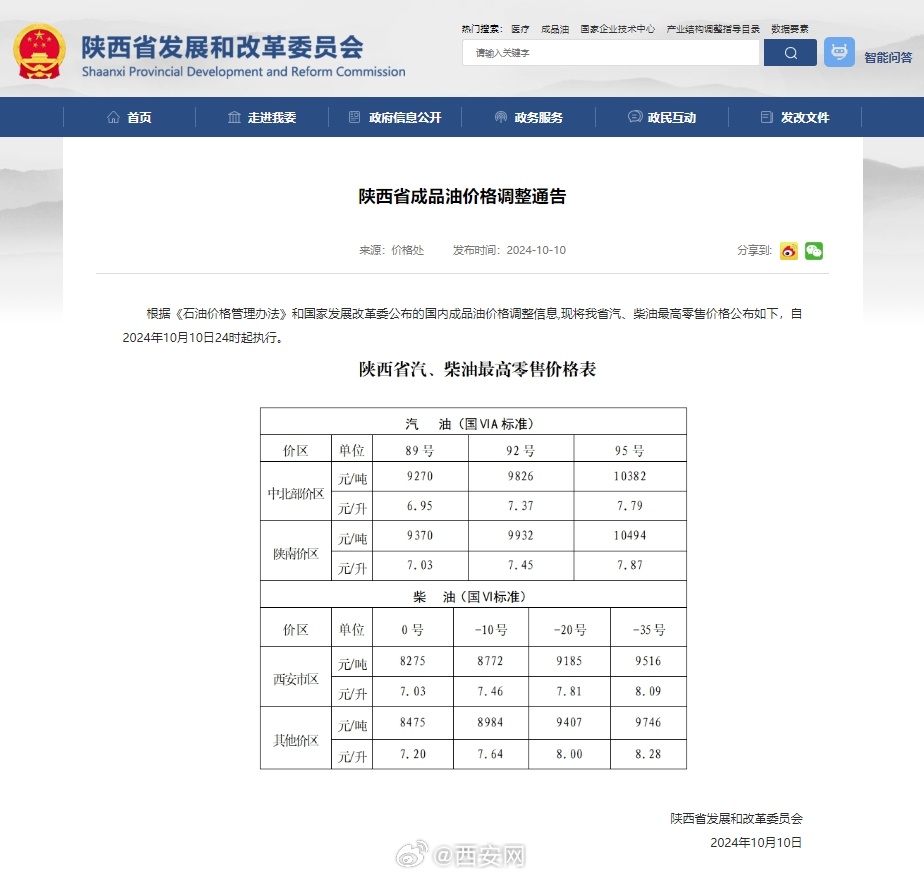Focus the keyword search input field
The height and width of the screenshot is (877, 924).
[x=611, y=53]
